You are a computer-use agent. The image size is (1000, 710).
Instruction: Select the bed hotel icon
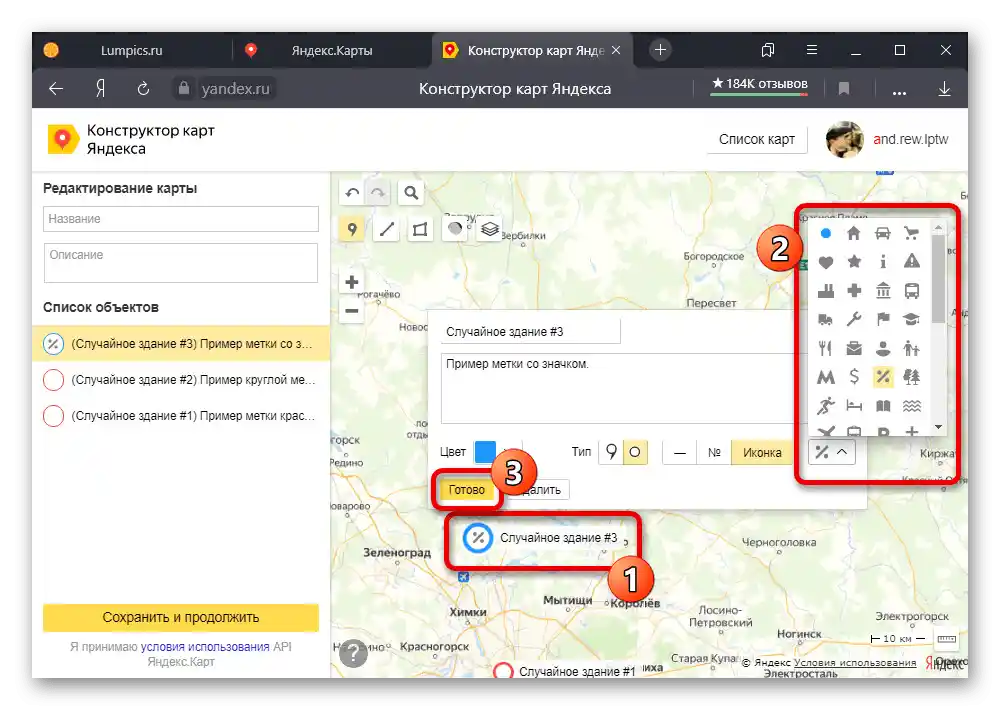coord(854,406)
